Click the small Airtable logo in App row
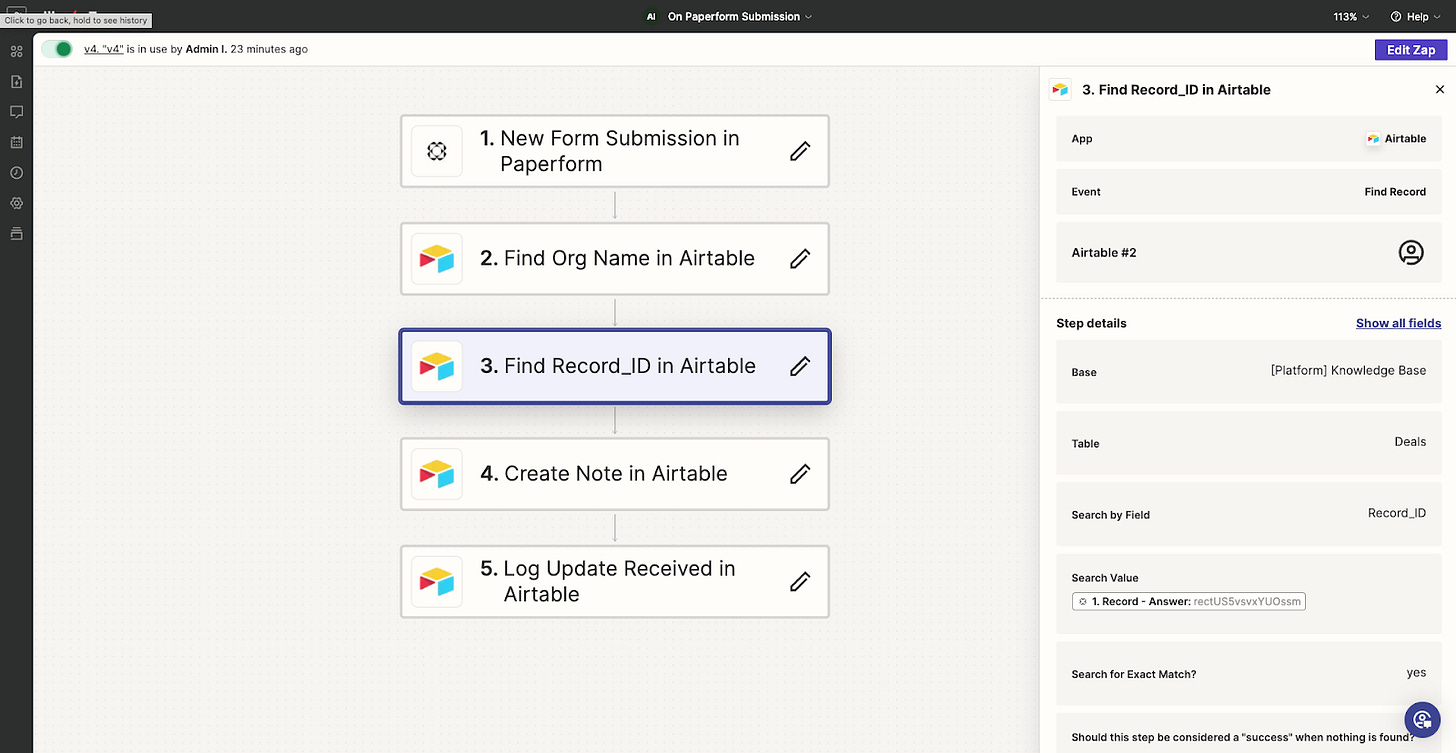 1374,139
